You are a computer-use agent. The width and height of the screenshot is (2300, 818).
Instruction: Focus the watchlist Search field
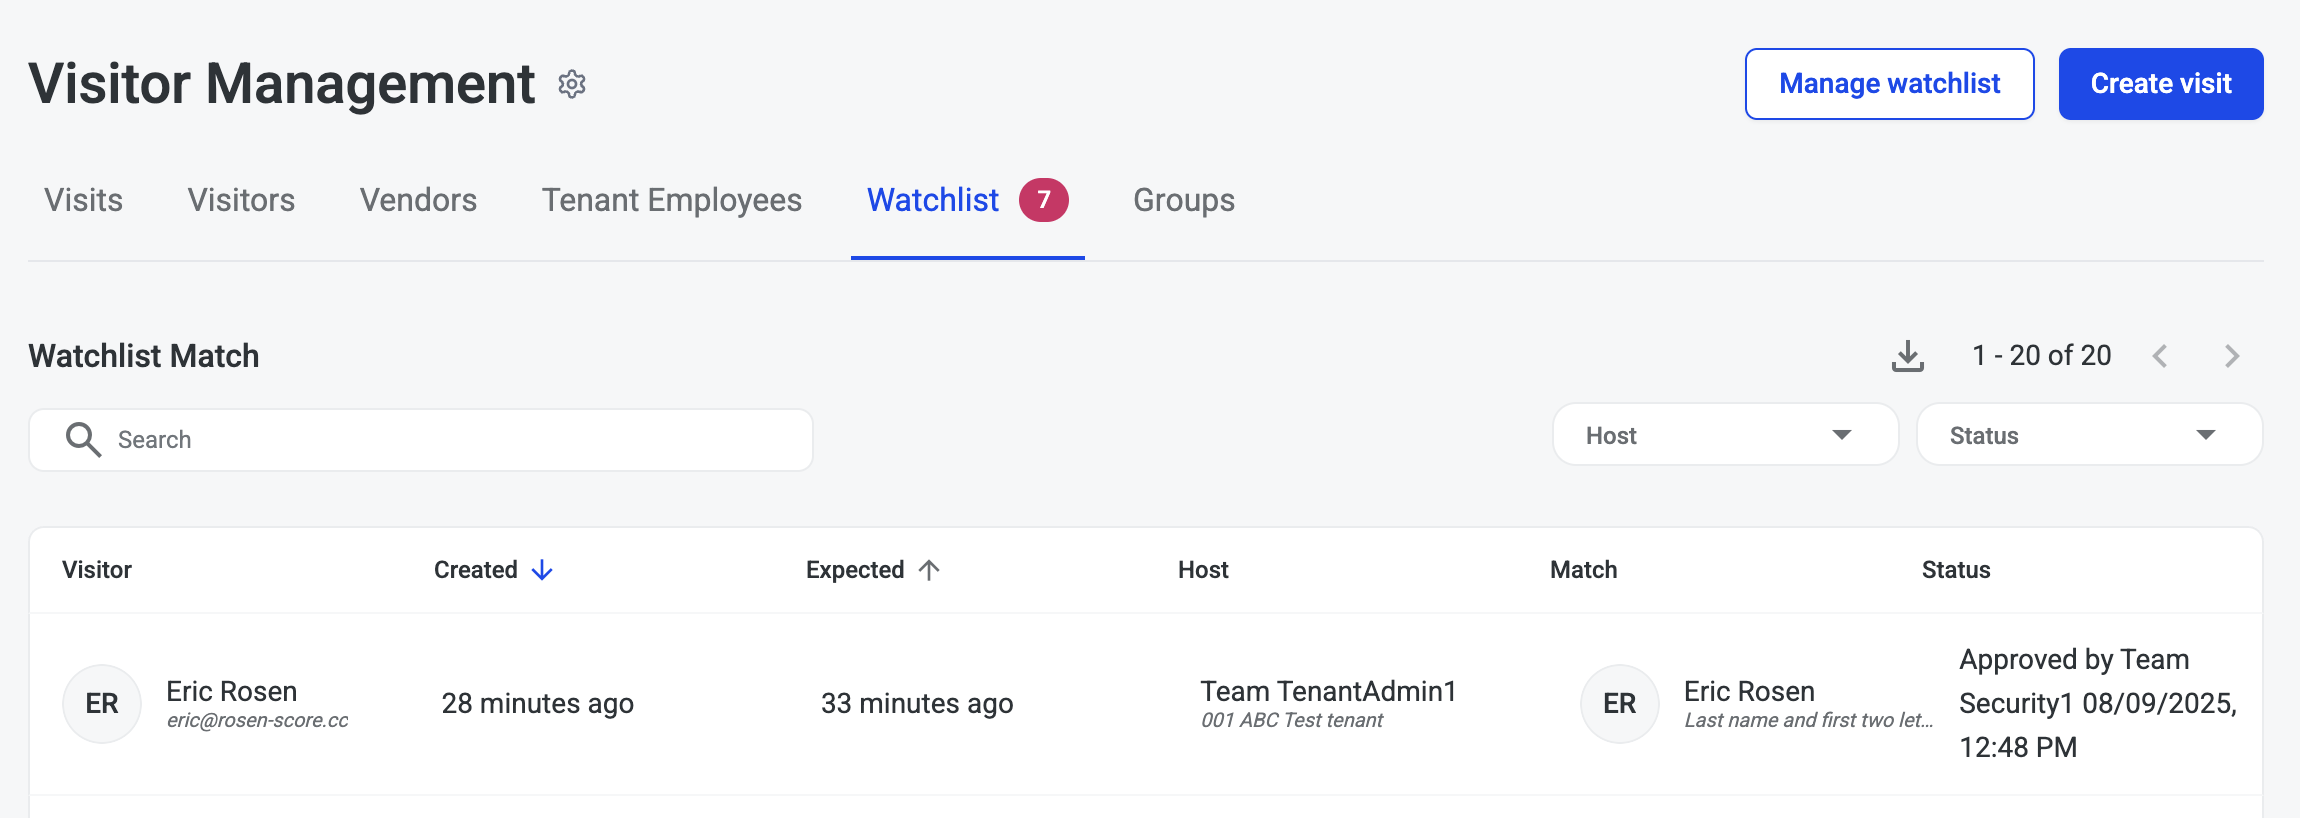click(450, 440)
